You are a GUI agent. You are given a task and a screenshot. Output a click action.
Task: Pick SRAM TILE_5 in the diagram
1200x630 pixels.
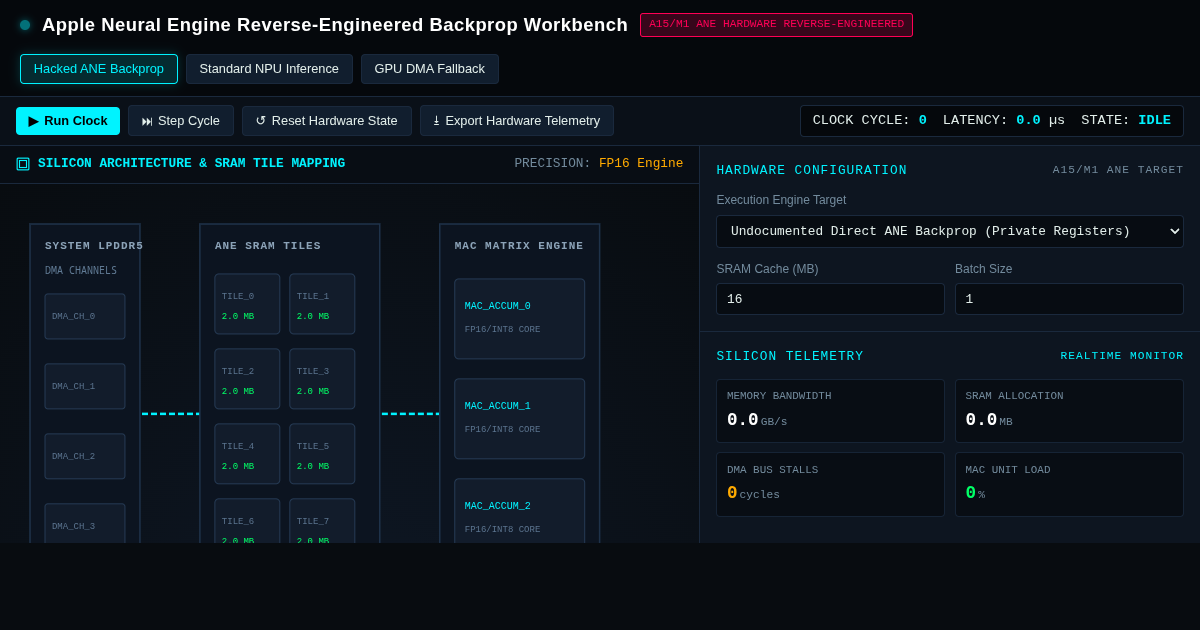coord(322,454)
